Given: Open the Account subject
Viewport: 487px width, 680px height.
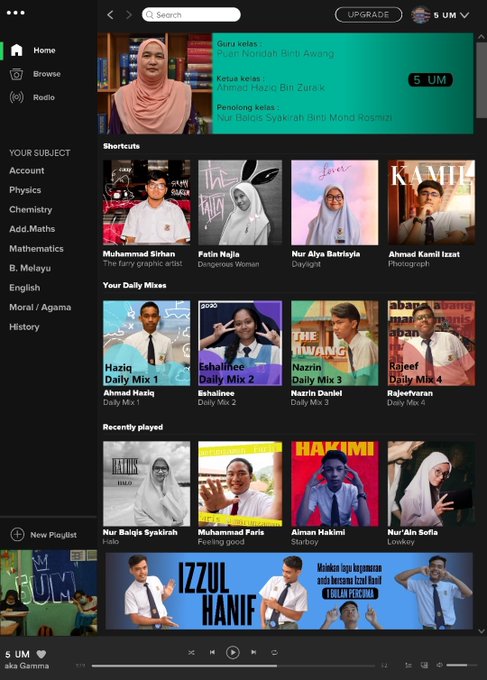Looking at the screenshot, I should pyautogui.click(x=27, y=170).
